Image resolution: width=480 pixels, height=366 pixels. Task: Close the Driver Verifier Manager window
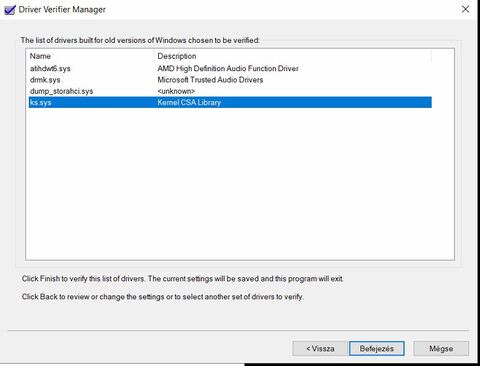465,9
